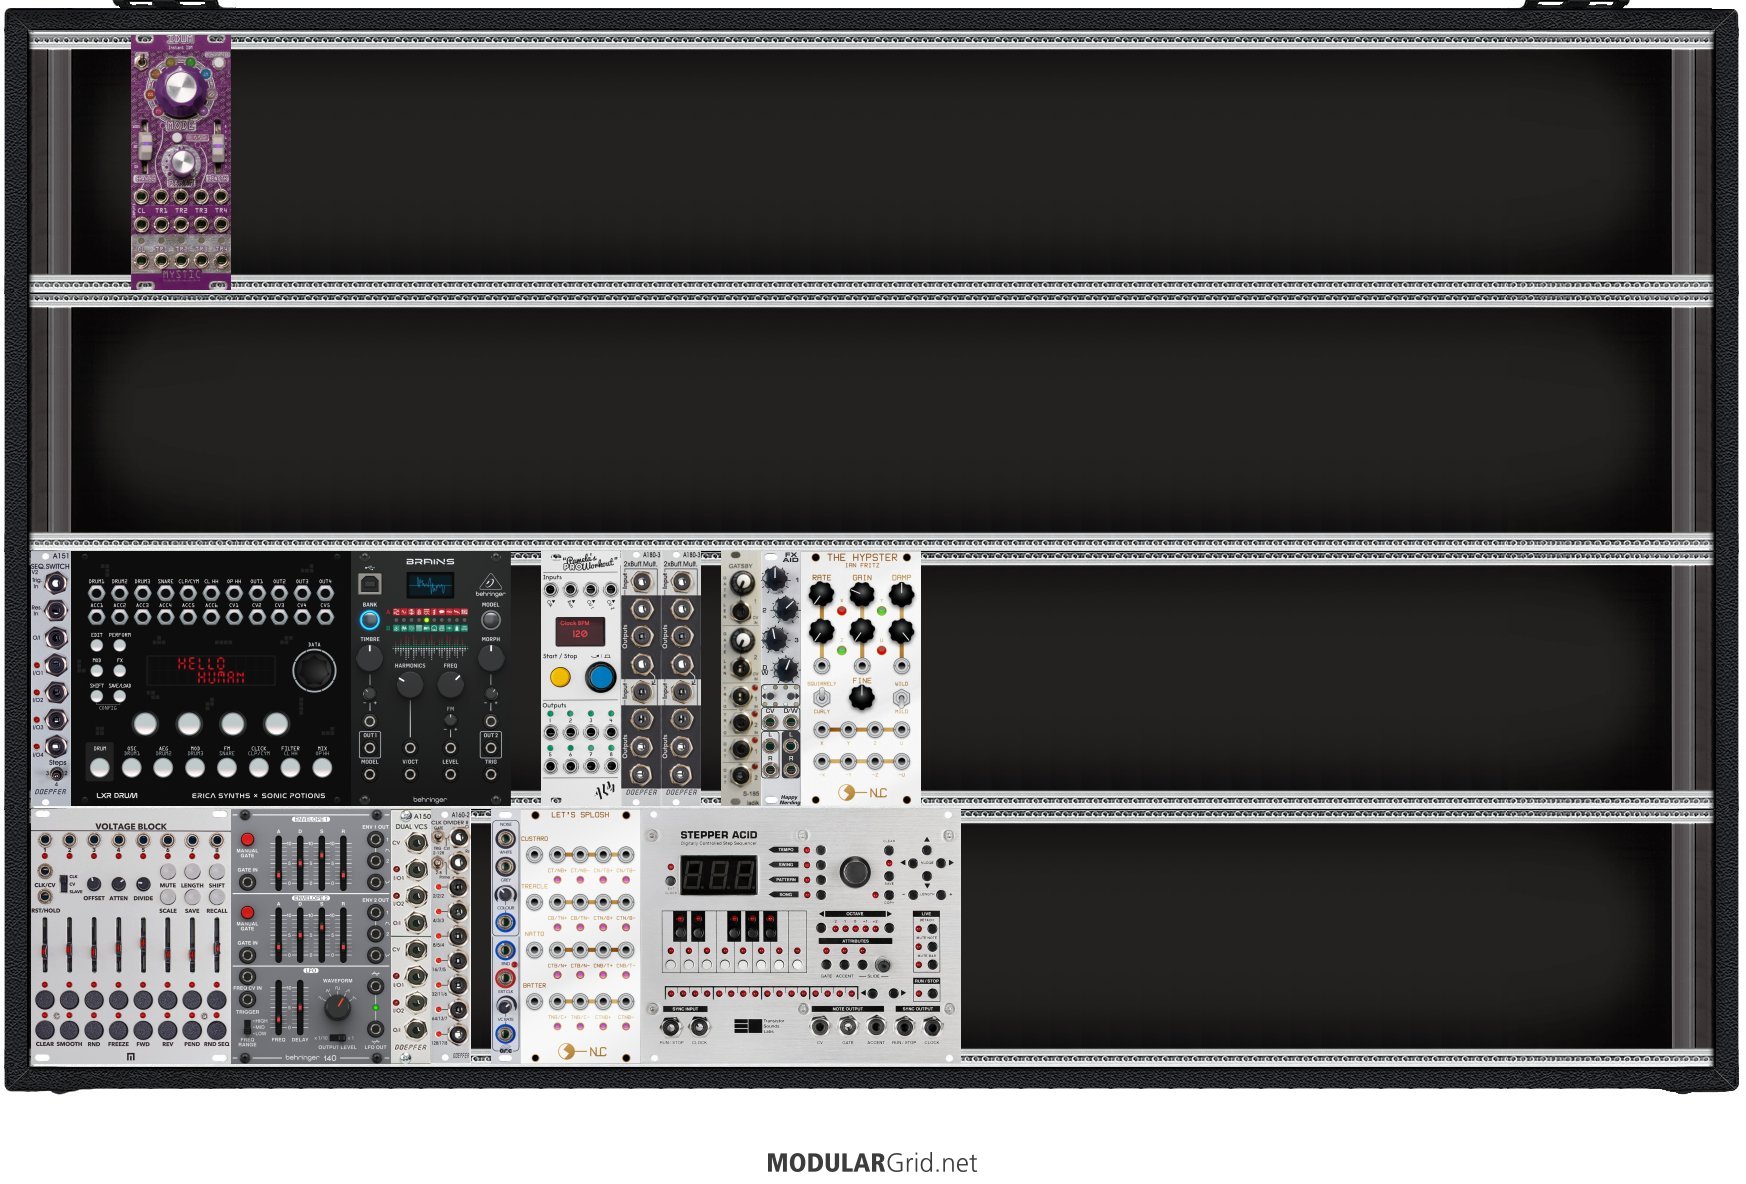The height and width of the screenshot is (1184, 1746).
Task: Select the MIX / OP HH voice button
Action: coord(322,767)
